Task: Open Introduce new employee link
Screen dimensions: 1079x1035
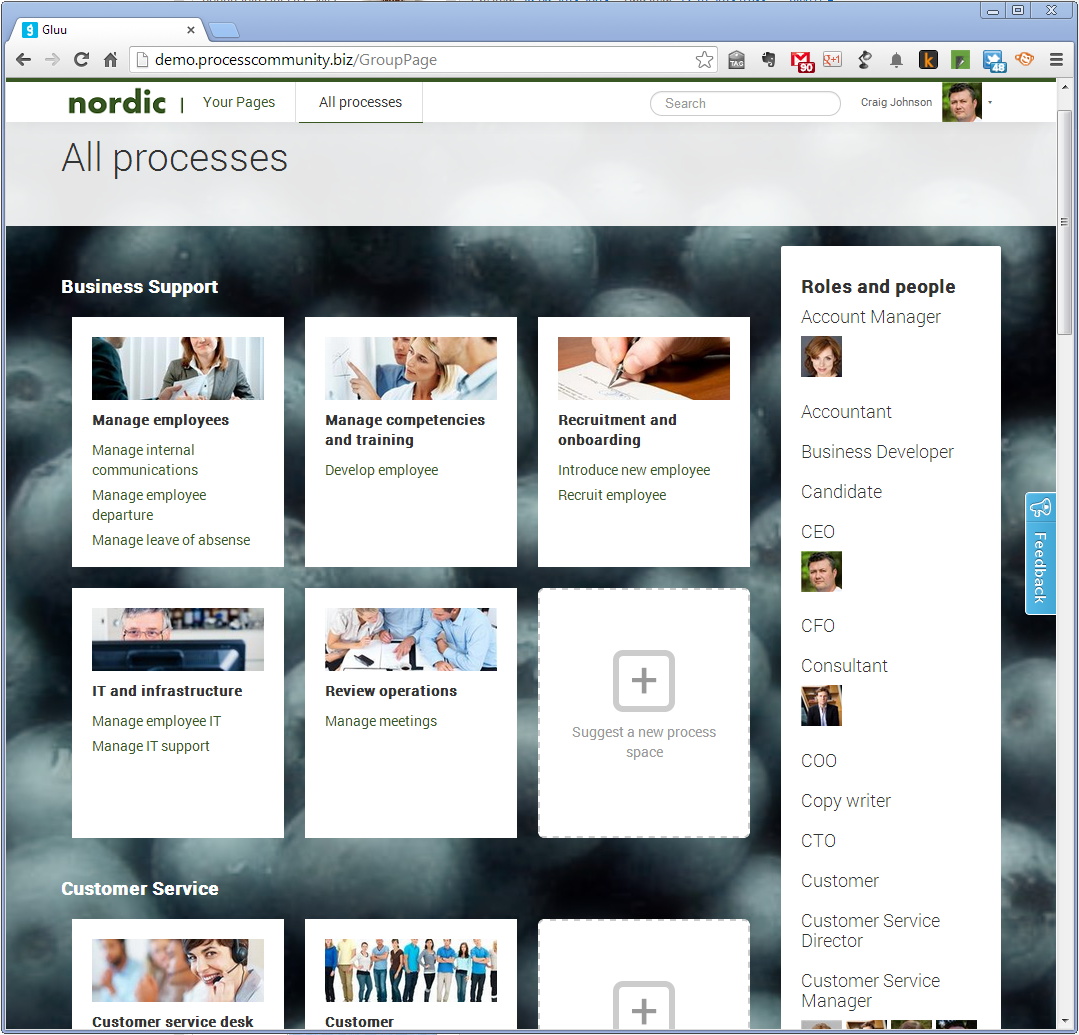Action: [x=634, y=470]
